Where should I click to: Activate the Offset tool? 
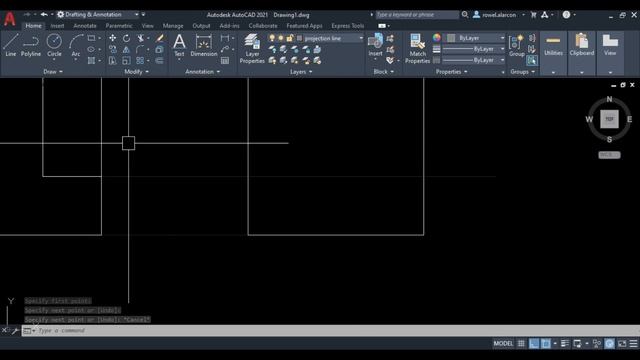[160, 60]
